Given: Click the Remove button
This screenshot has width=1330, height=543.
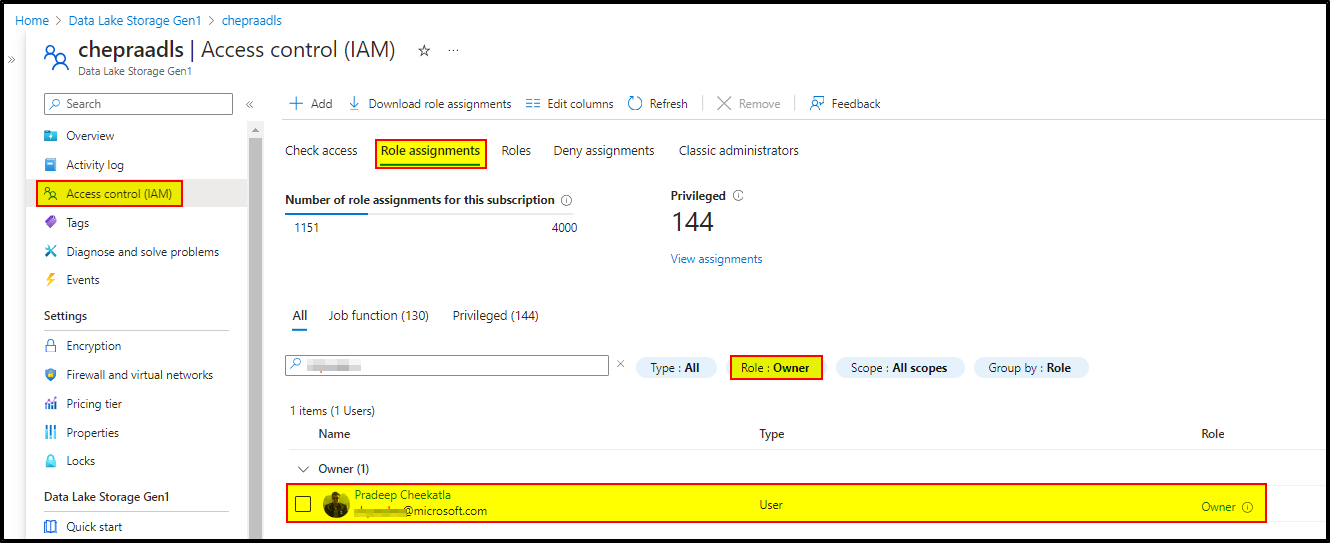Looking at the screenshot, I should tap(749, 104).
